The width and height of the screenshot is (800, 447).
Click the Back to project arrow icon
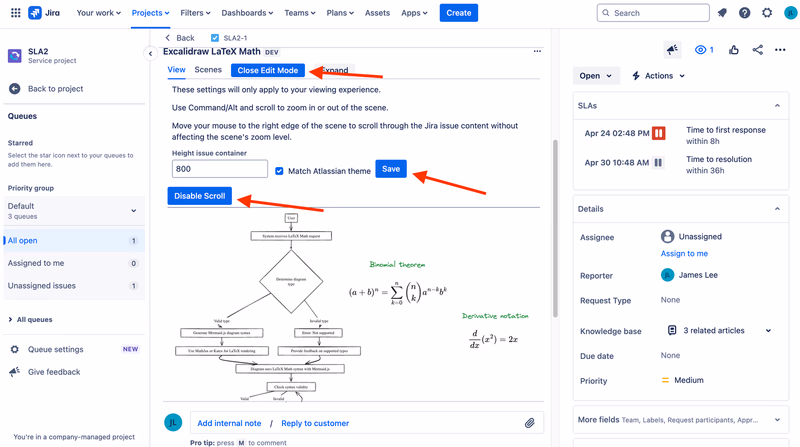click(x=14, y=89)
